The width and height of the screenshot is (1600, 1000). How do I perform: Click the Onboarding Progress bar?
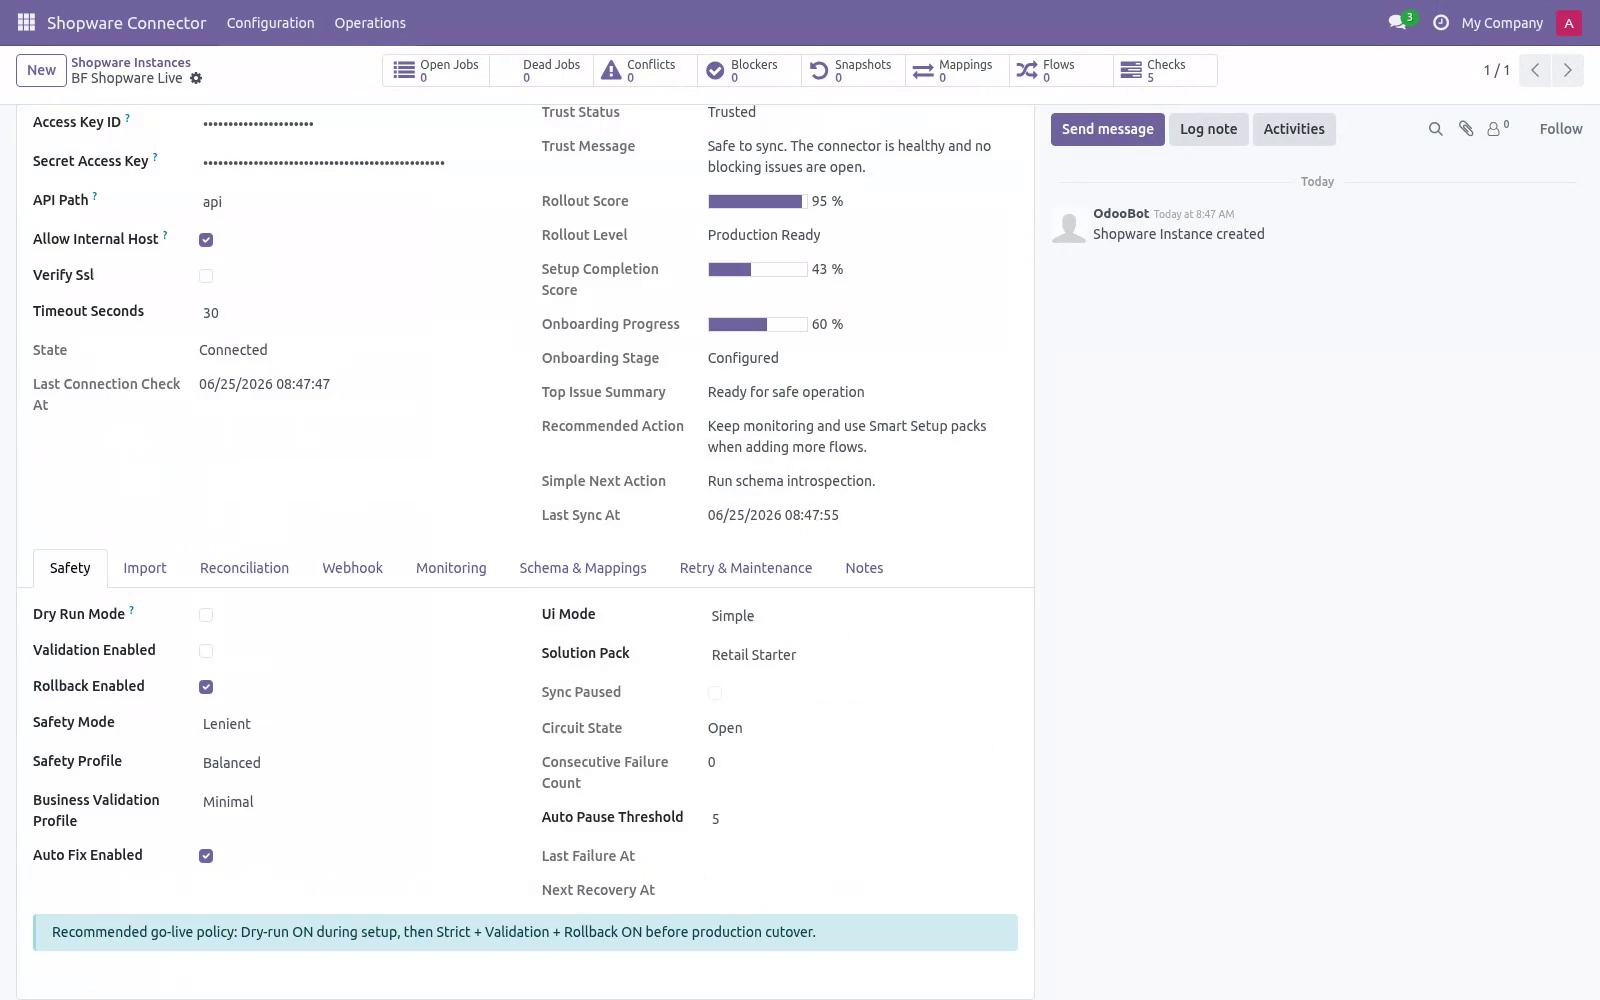[757, 324]
